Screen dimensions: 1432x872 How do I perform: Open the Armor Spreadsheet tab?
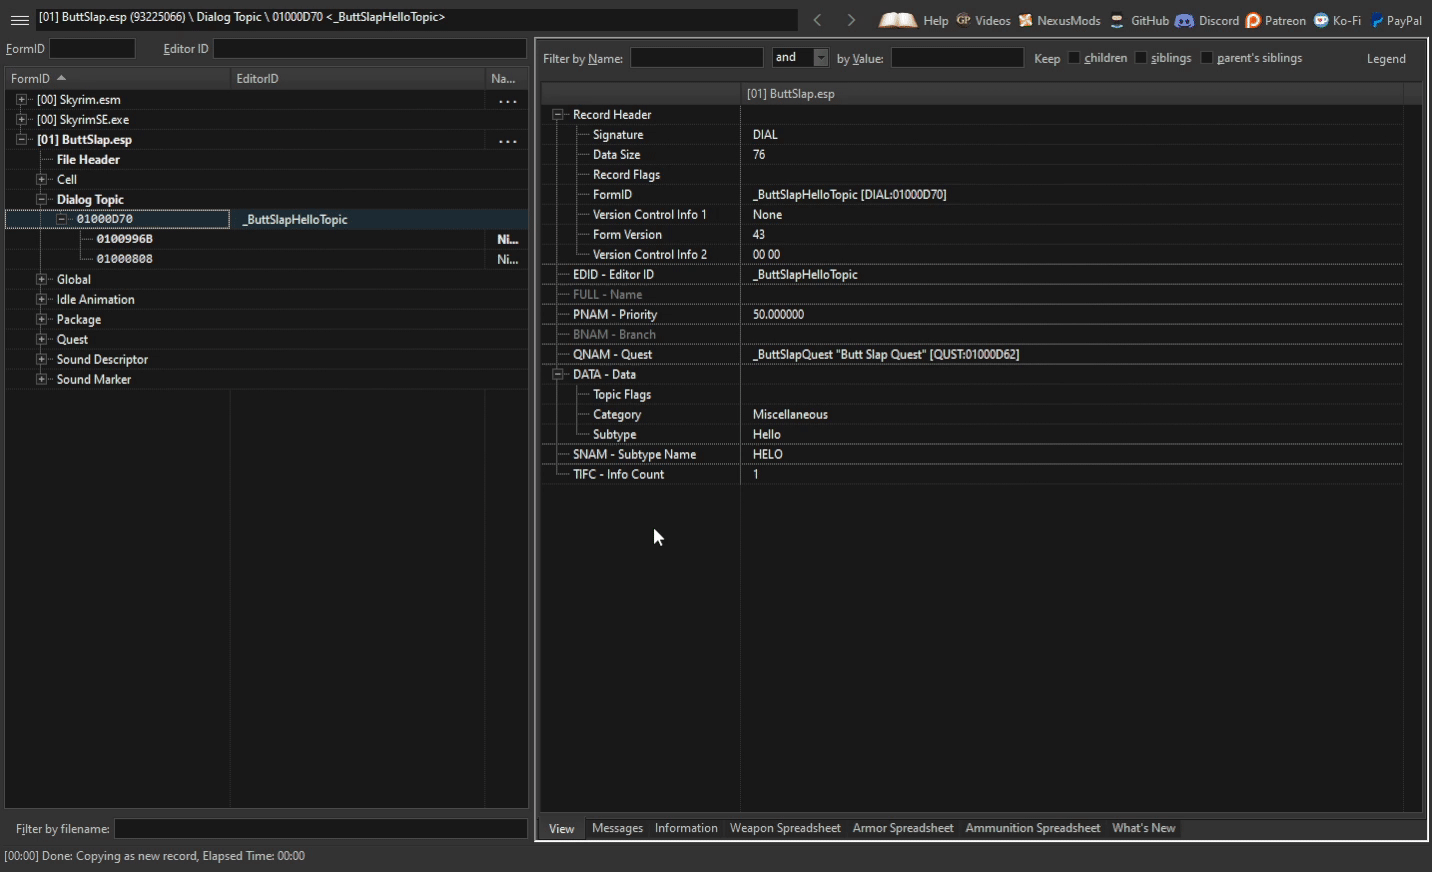click(902, 827)
